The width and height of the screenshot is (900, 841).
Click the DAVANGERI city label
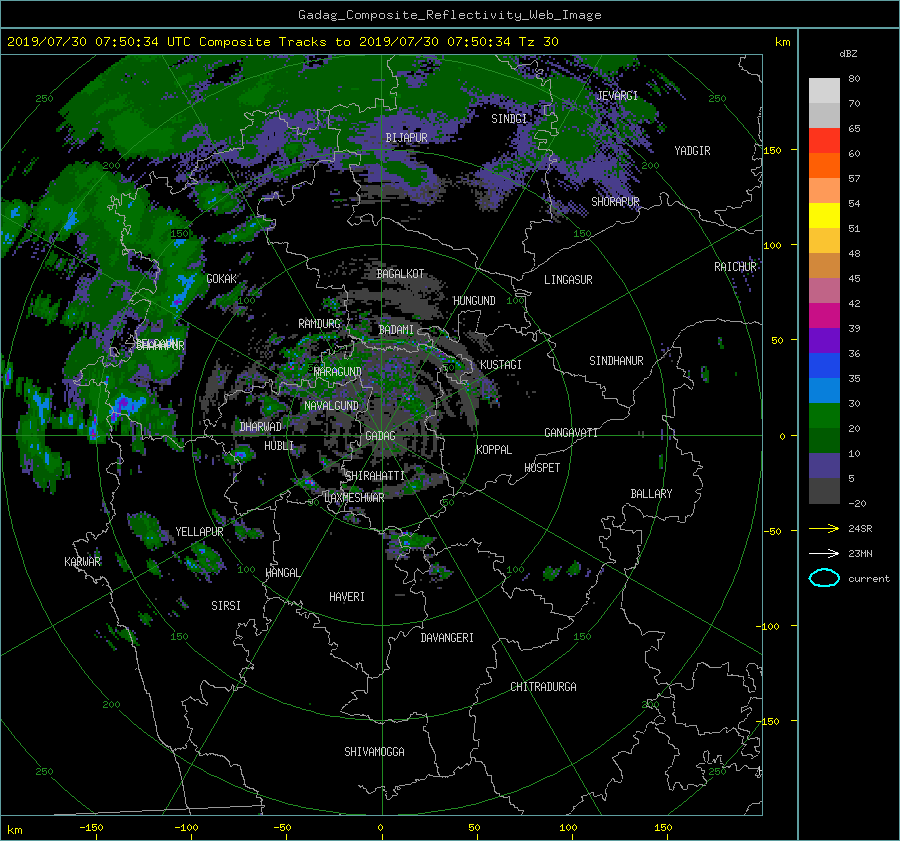point(447,638)
